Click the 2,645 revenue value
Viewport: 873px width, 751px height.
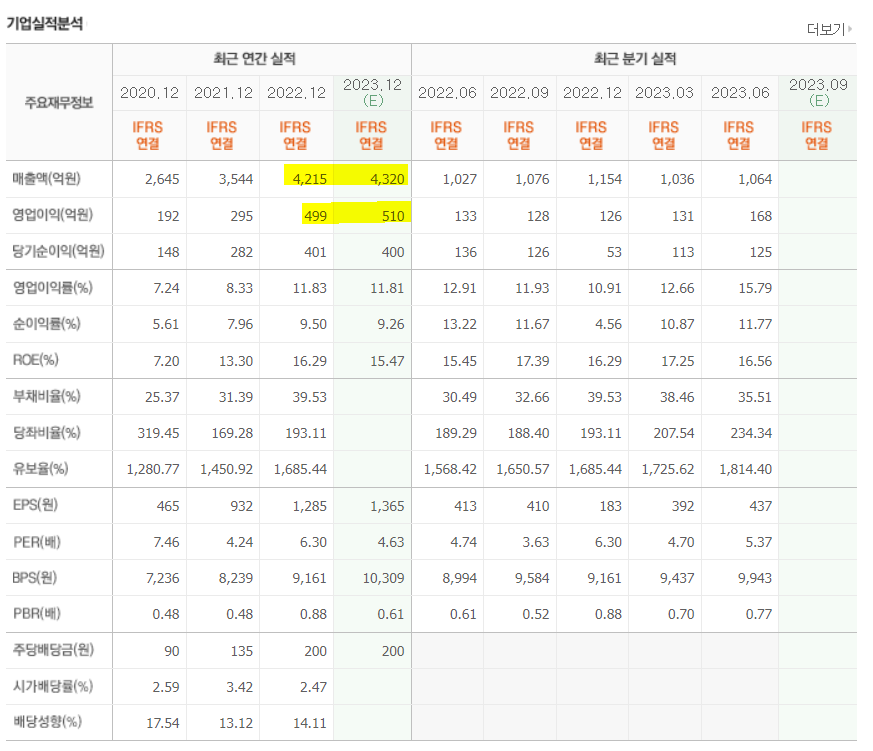[x=162, y=179]
